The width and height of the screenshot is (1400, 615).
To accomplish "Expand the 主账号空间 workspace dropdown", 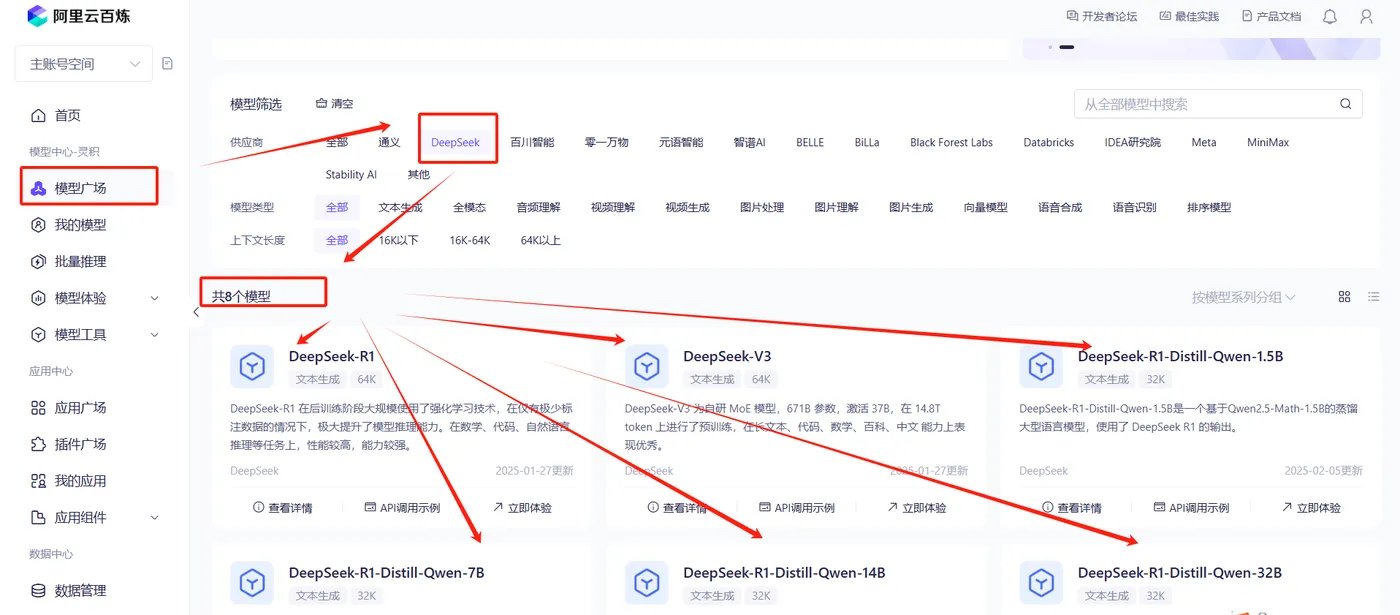I will click(84, 64).
